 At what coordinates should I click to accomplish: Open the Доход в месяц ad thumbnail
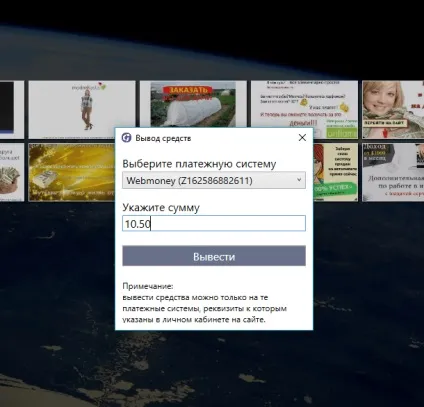393,172
